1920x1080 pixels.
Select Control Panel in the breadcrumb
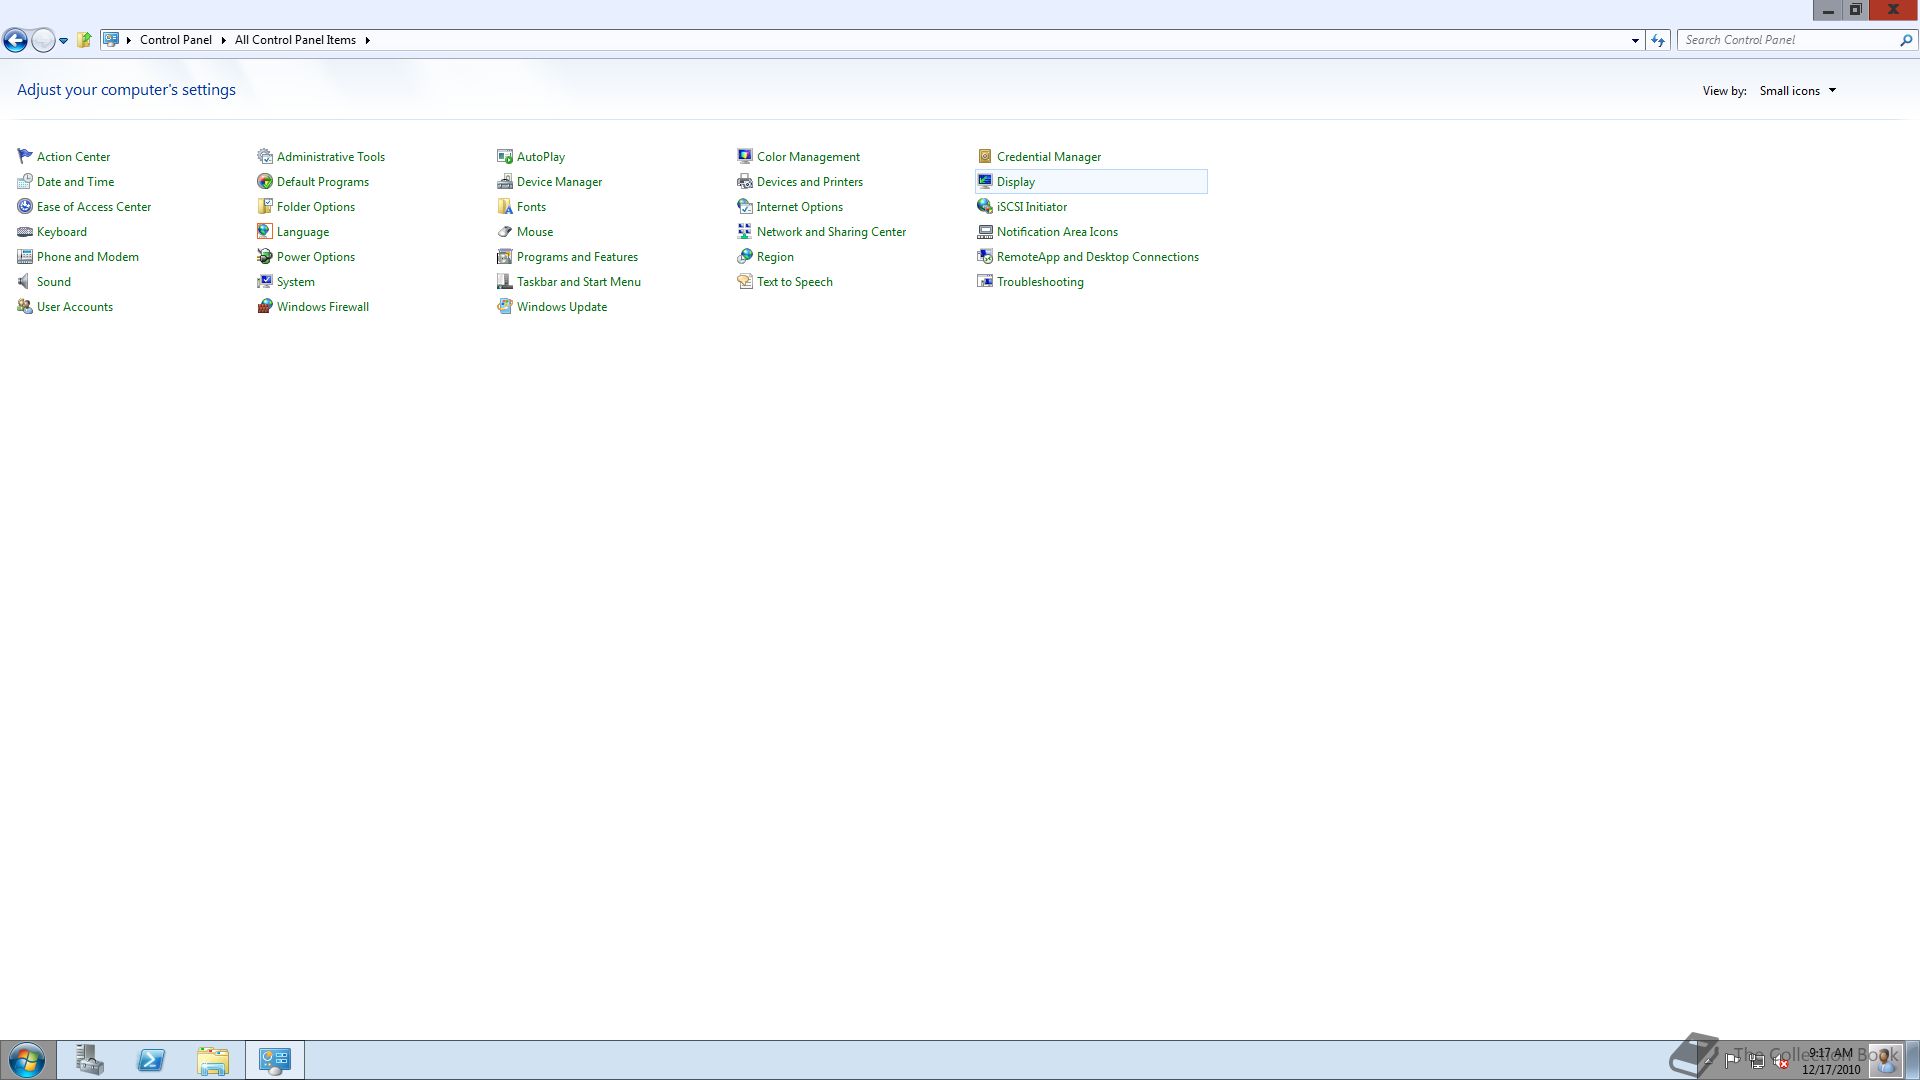tap(176, 40)
